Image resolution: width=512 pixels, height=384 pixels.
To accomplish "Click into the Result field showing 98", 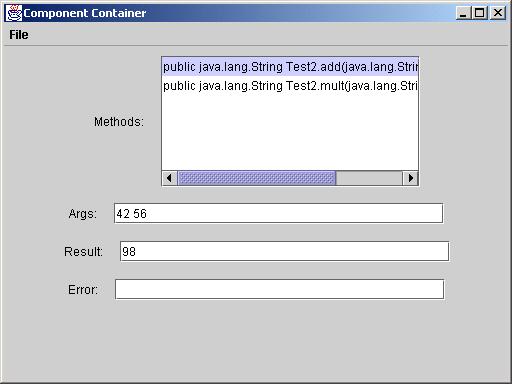I will click(x=284, y=251).
